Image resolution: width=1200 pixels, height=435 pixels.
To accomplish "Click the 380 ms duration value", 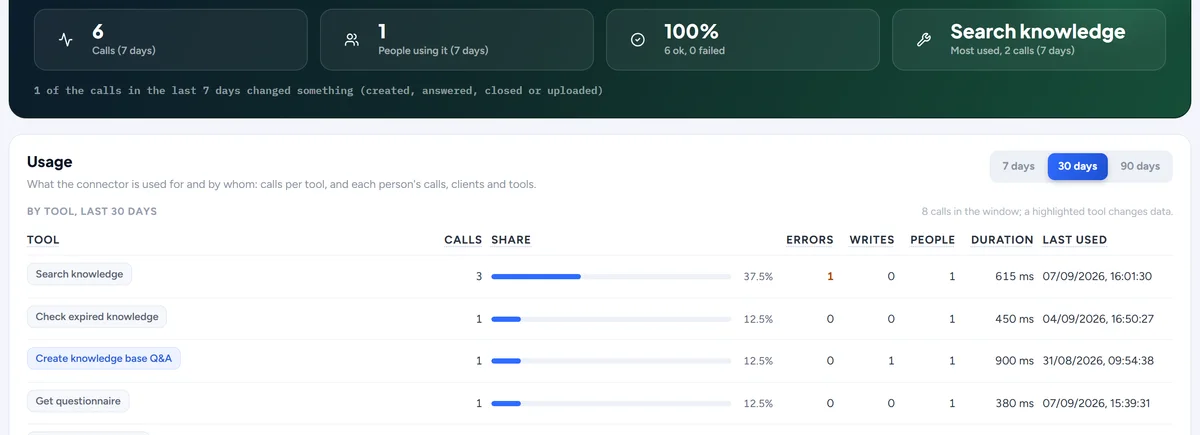I will point(1014,403).
